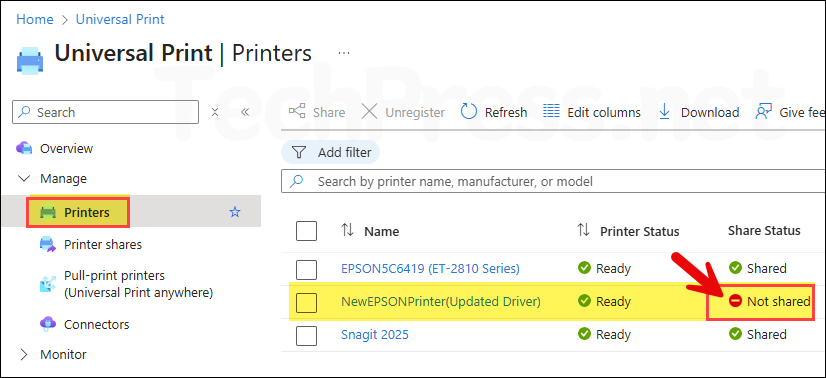The image size is (826, 378).
Task: Click Add filter button
Action: (330, 153)
